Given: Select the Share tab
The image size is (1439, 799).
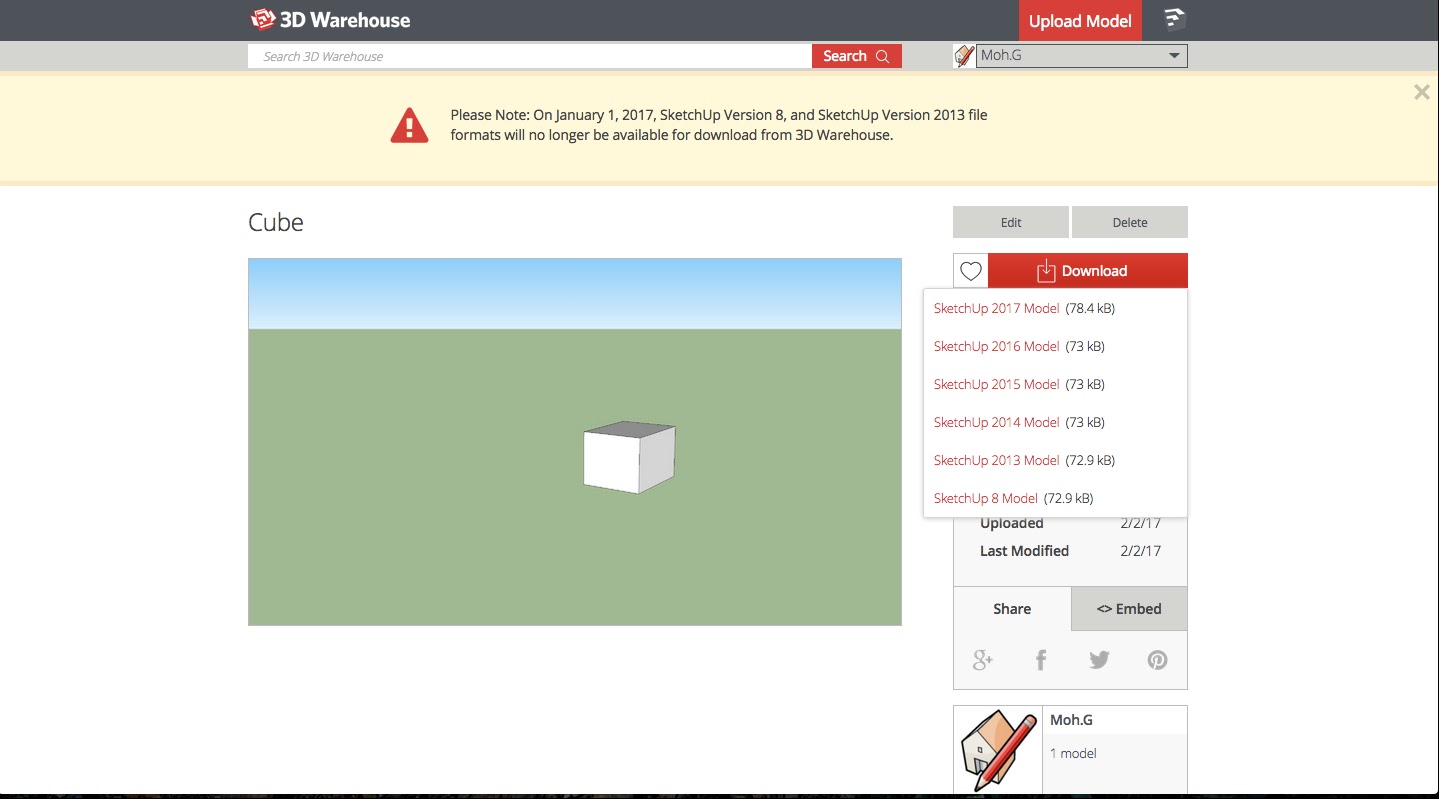Looking at the screenshot, I should click(1011, 609).
